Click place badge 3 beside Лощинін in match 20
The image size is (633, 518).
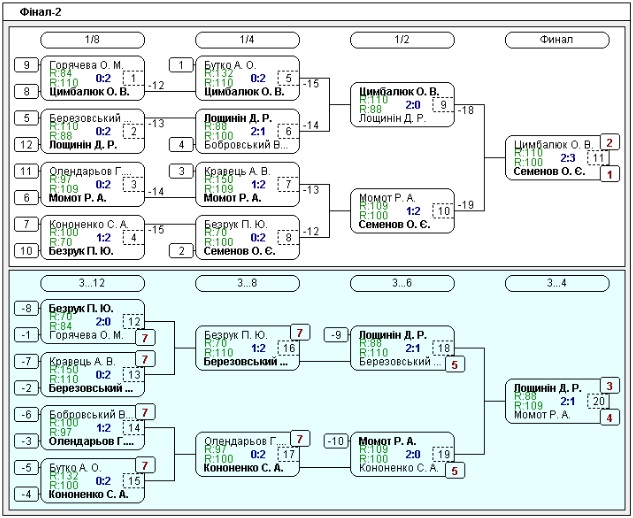point(610,386)
